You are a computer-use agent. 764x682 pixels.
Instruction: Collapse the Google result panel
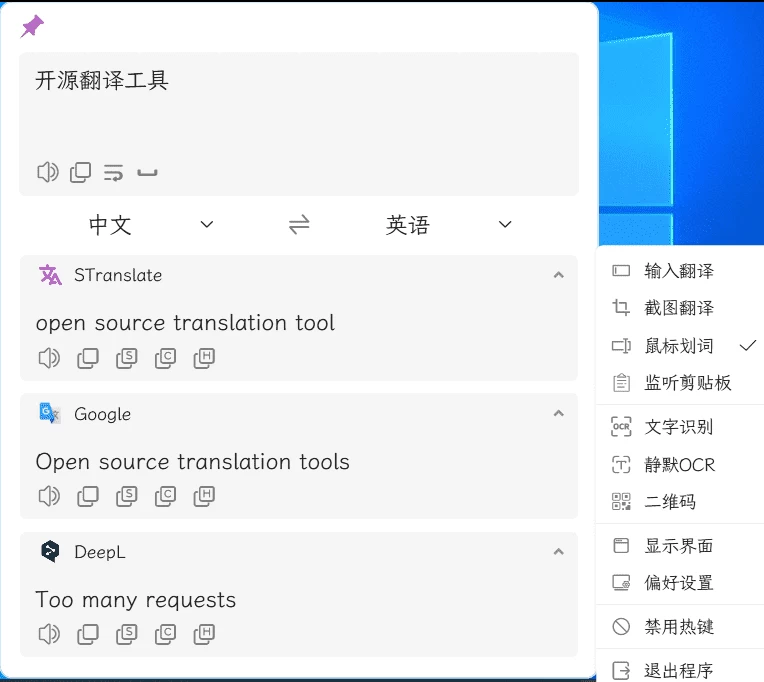point(558,413)
